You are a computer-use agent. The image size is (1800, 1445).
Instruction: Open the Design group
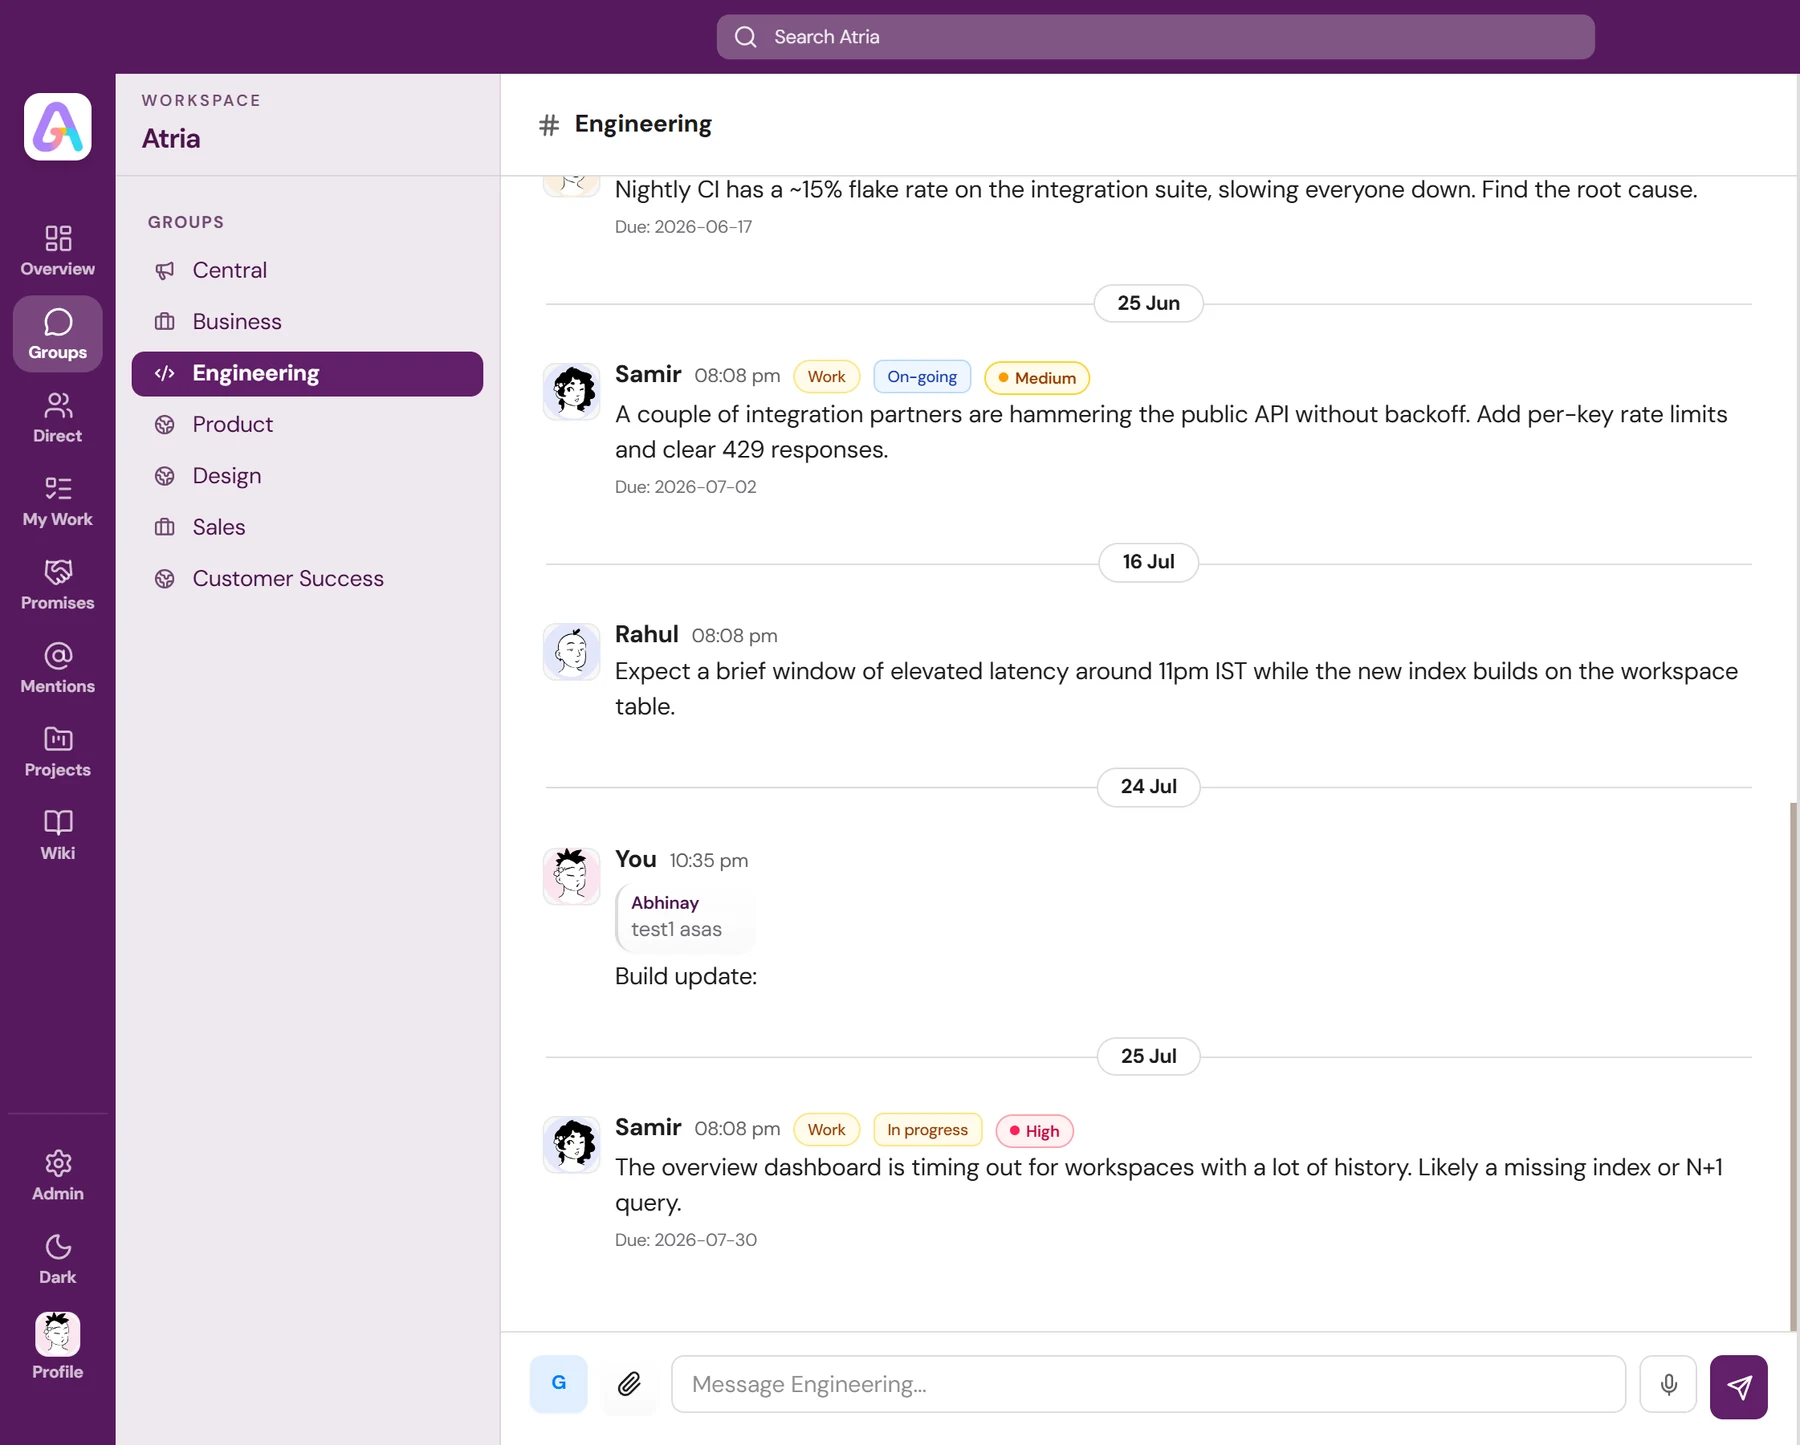(307, 476)
